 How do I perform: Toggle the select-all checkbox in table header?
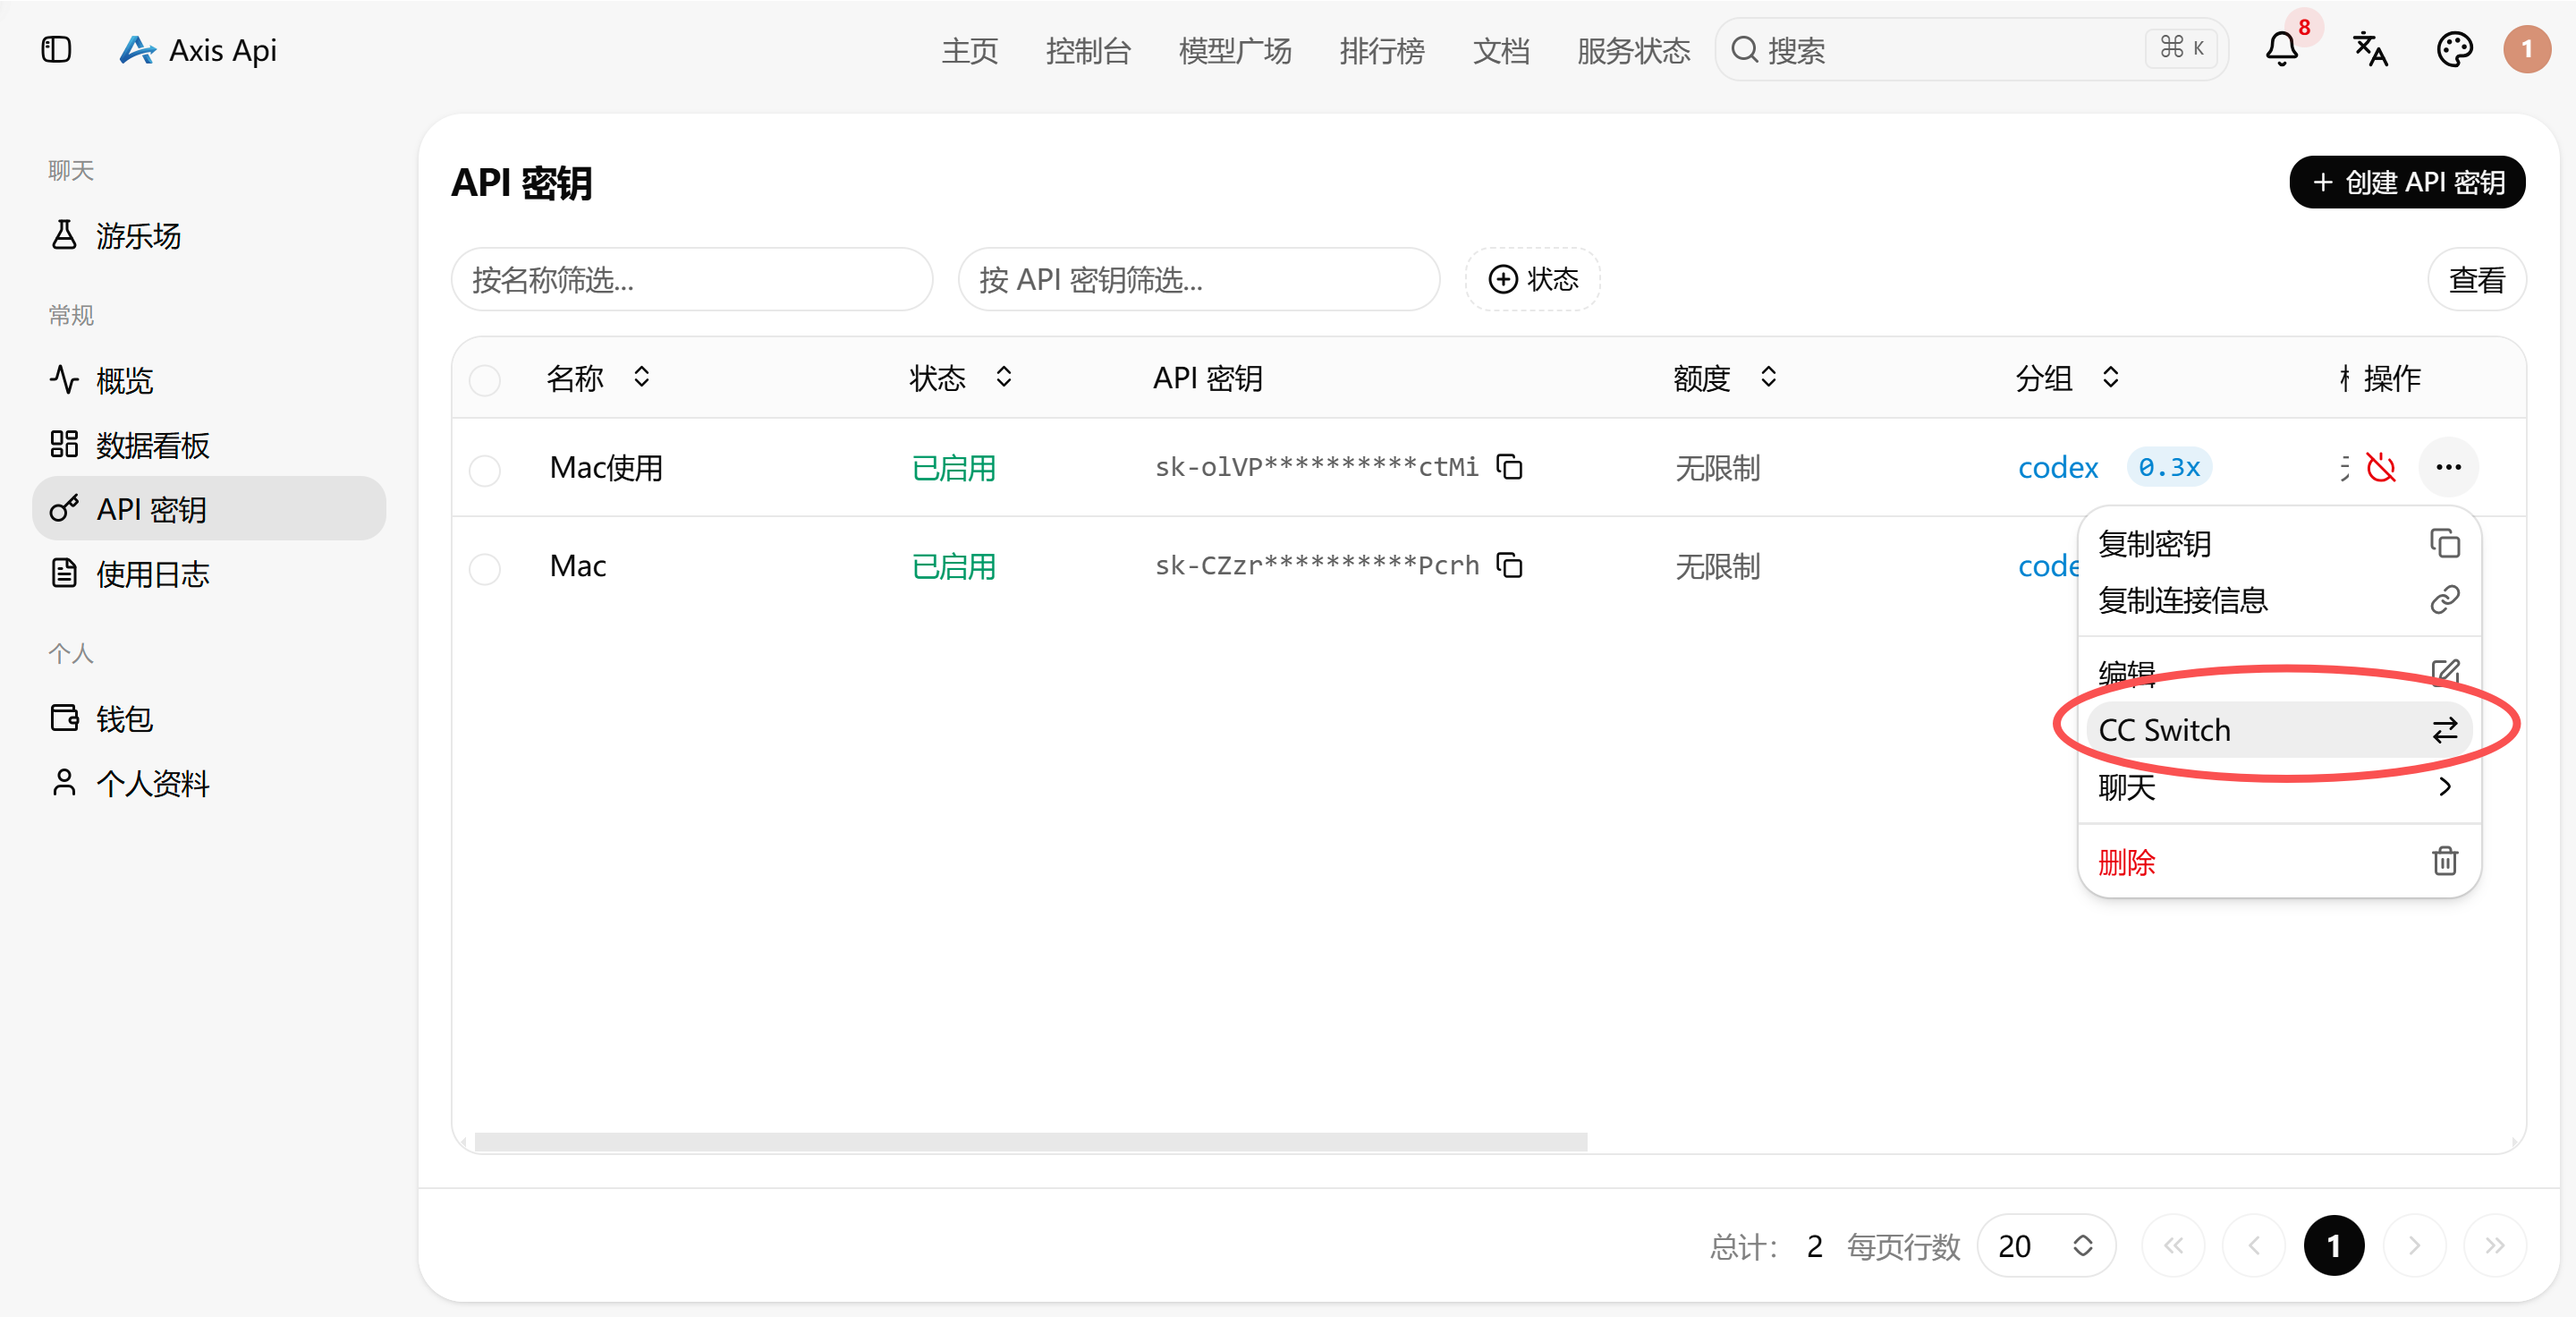(x=485, y=380)
